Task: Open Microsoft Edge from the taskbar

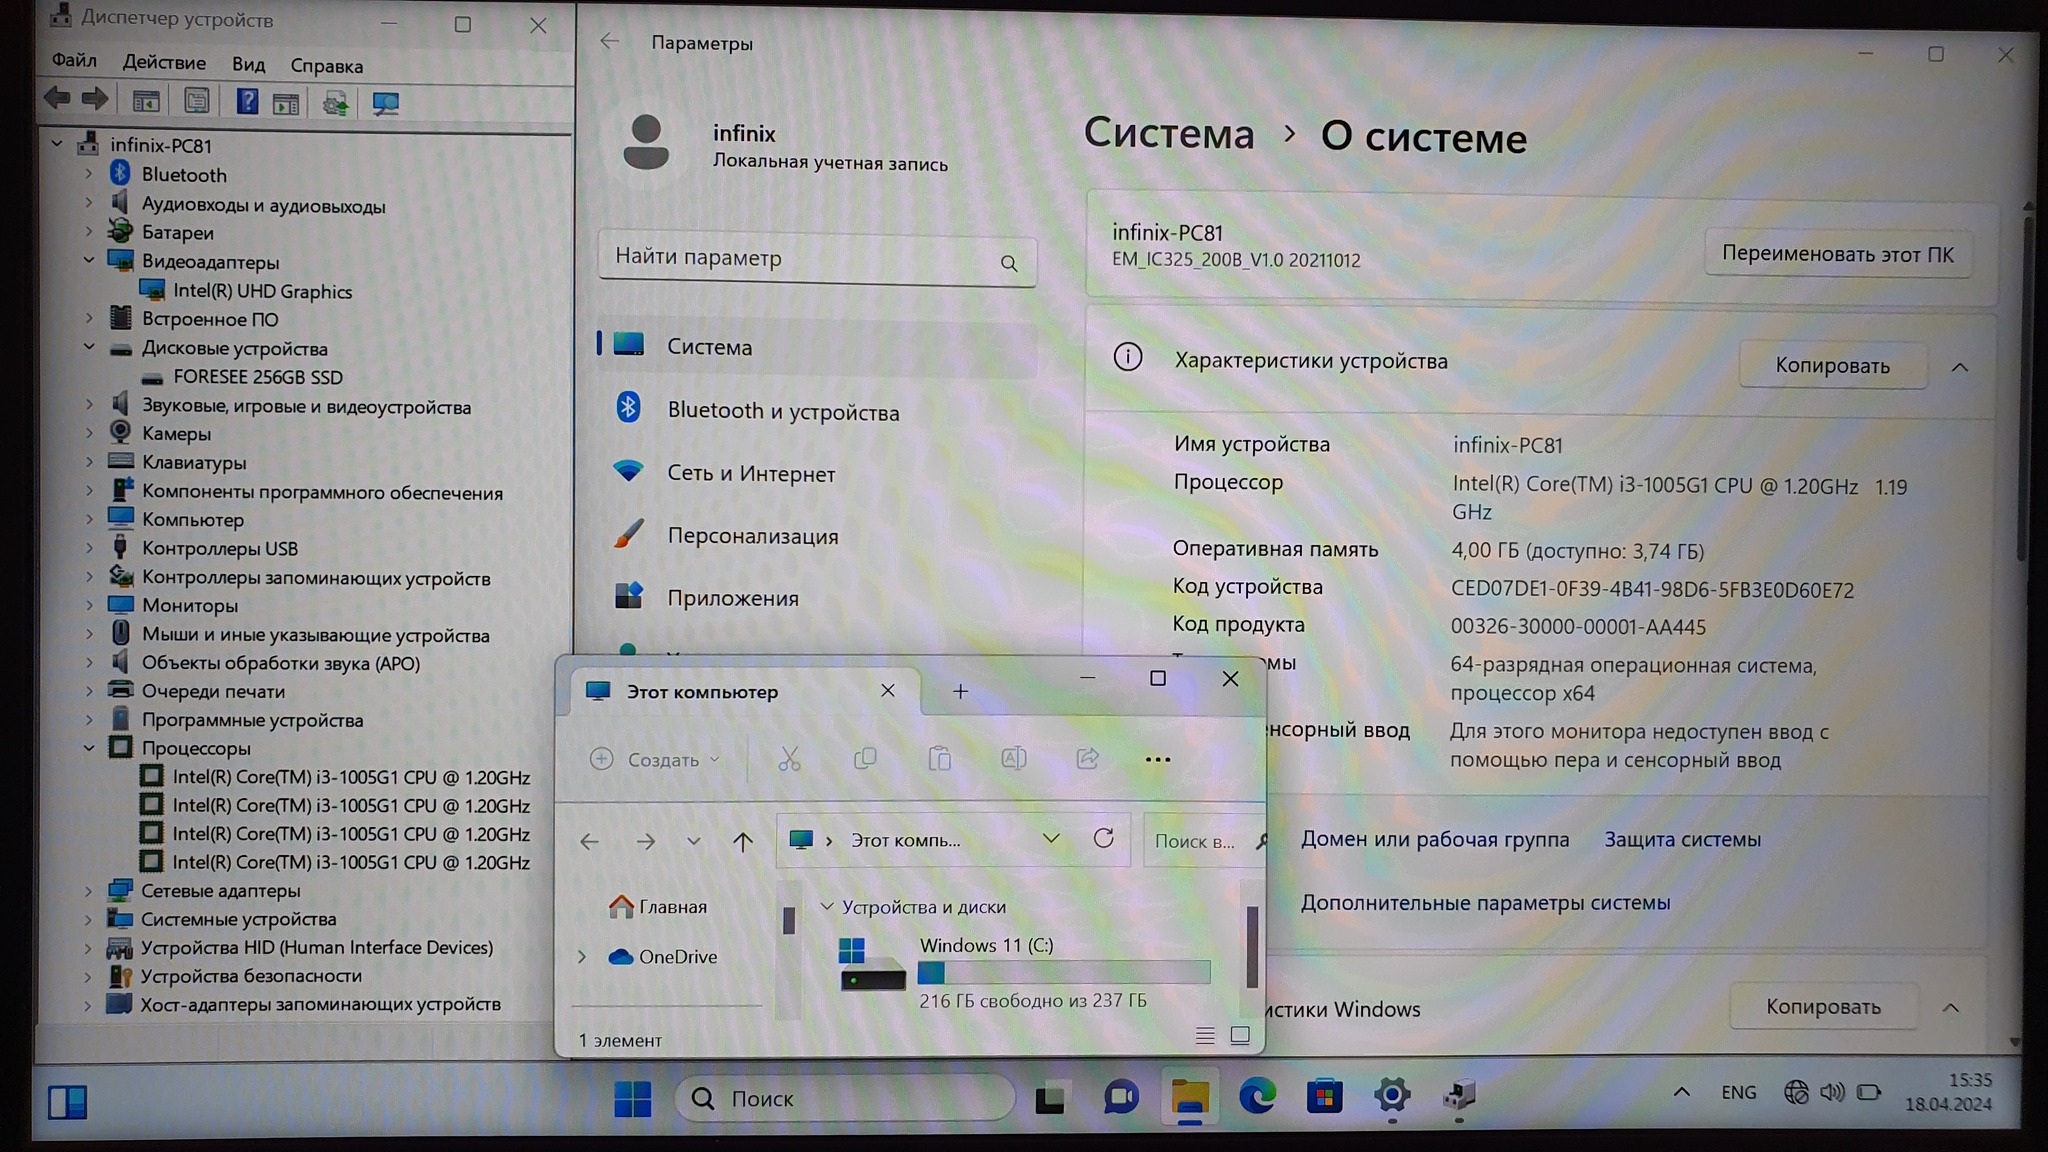Action: (1256, 1097)
